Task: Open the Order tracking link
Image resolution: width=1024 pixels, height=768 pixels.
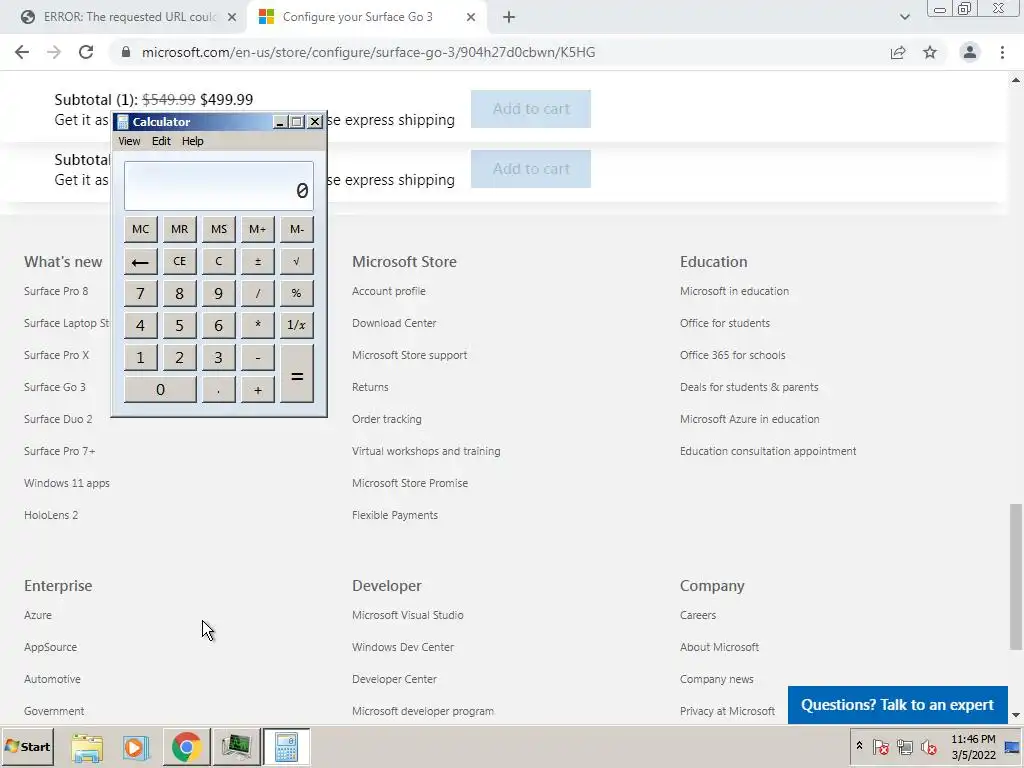Action: (387, 419)
